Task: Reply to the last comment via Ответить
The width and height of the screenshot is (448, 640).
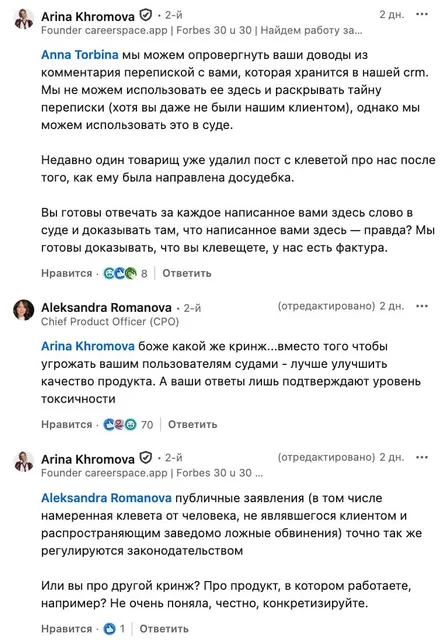Action: click(164, 629)
